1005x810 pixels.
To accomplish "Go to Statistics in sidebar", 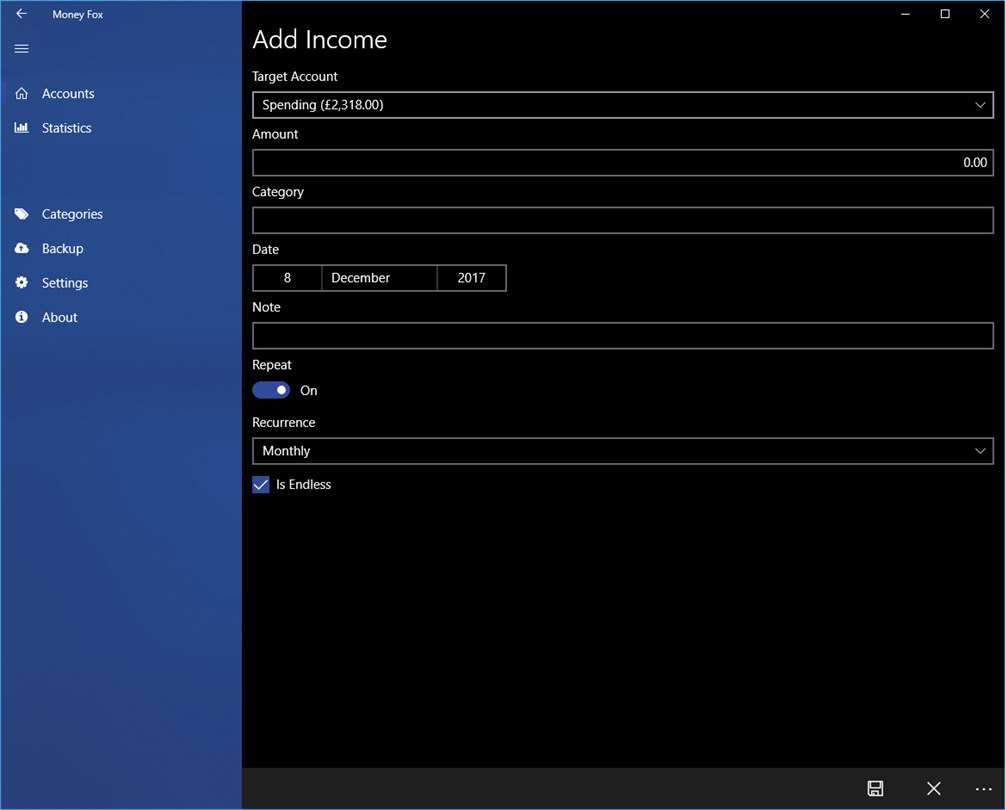I will pos(67,128).
